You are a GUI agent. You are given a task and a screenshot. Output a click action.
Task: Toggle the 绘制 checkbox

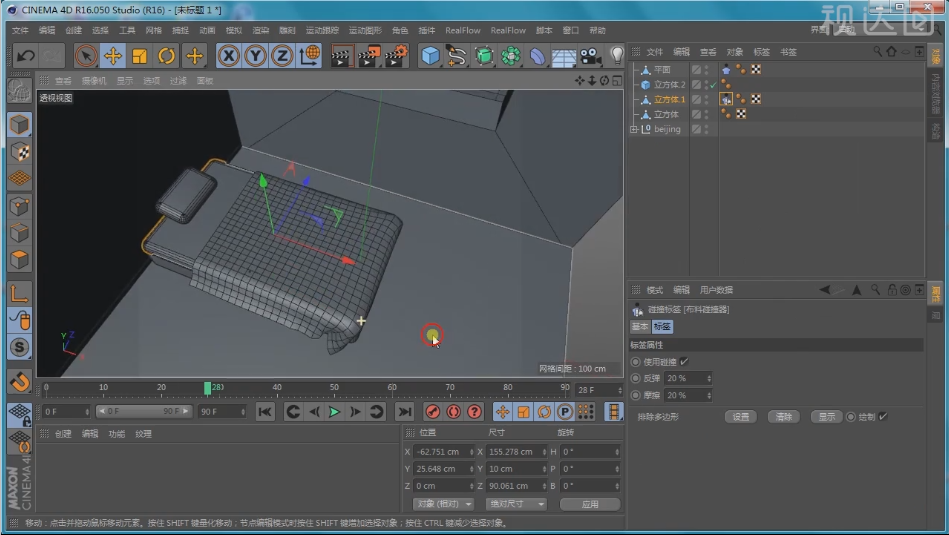click(883, 416)
